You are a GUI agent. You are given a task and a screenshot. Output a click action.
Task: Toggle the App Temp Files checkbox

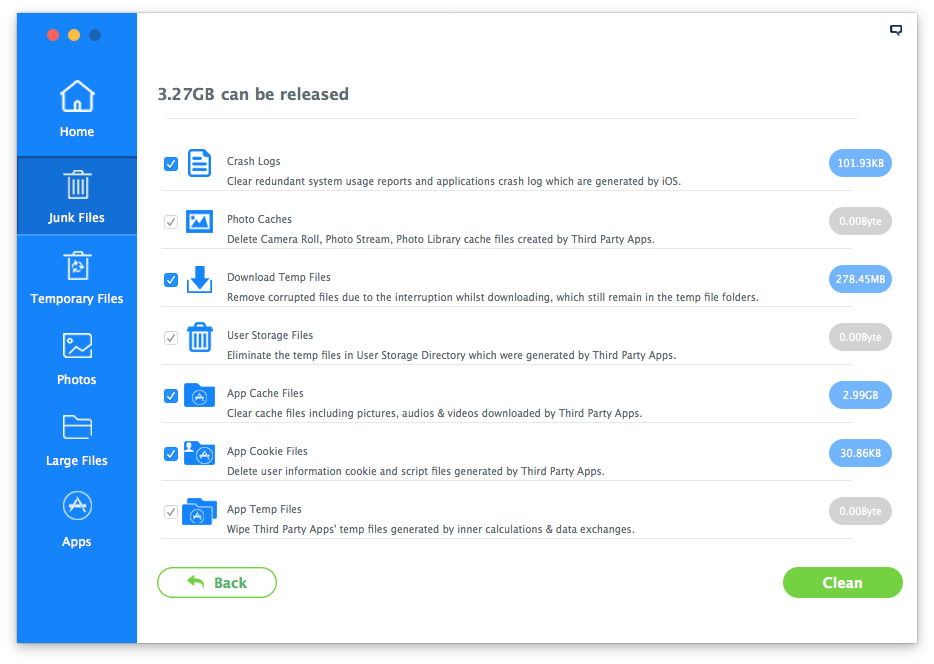(171, 512)
